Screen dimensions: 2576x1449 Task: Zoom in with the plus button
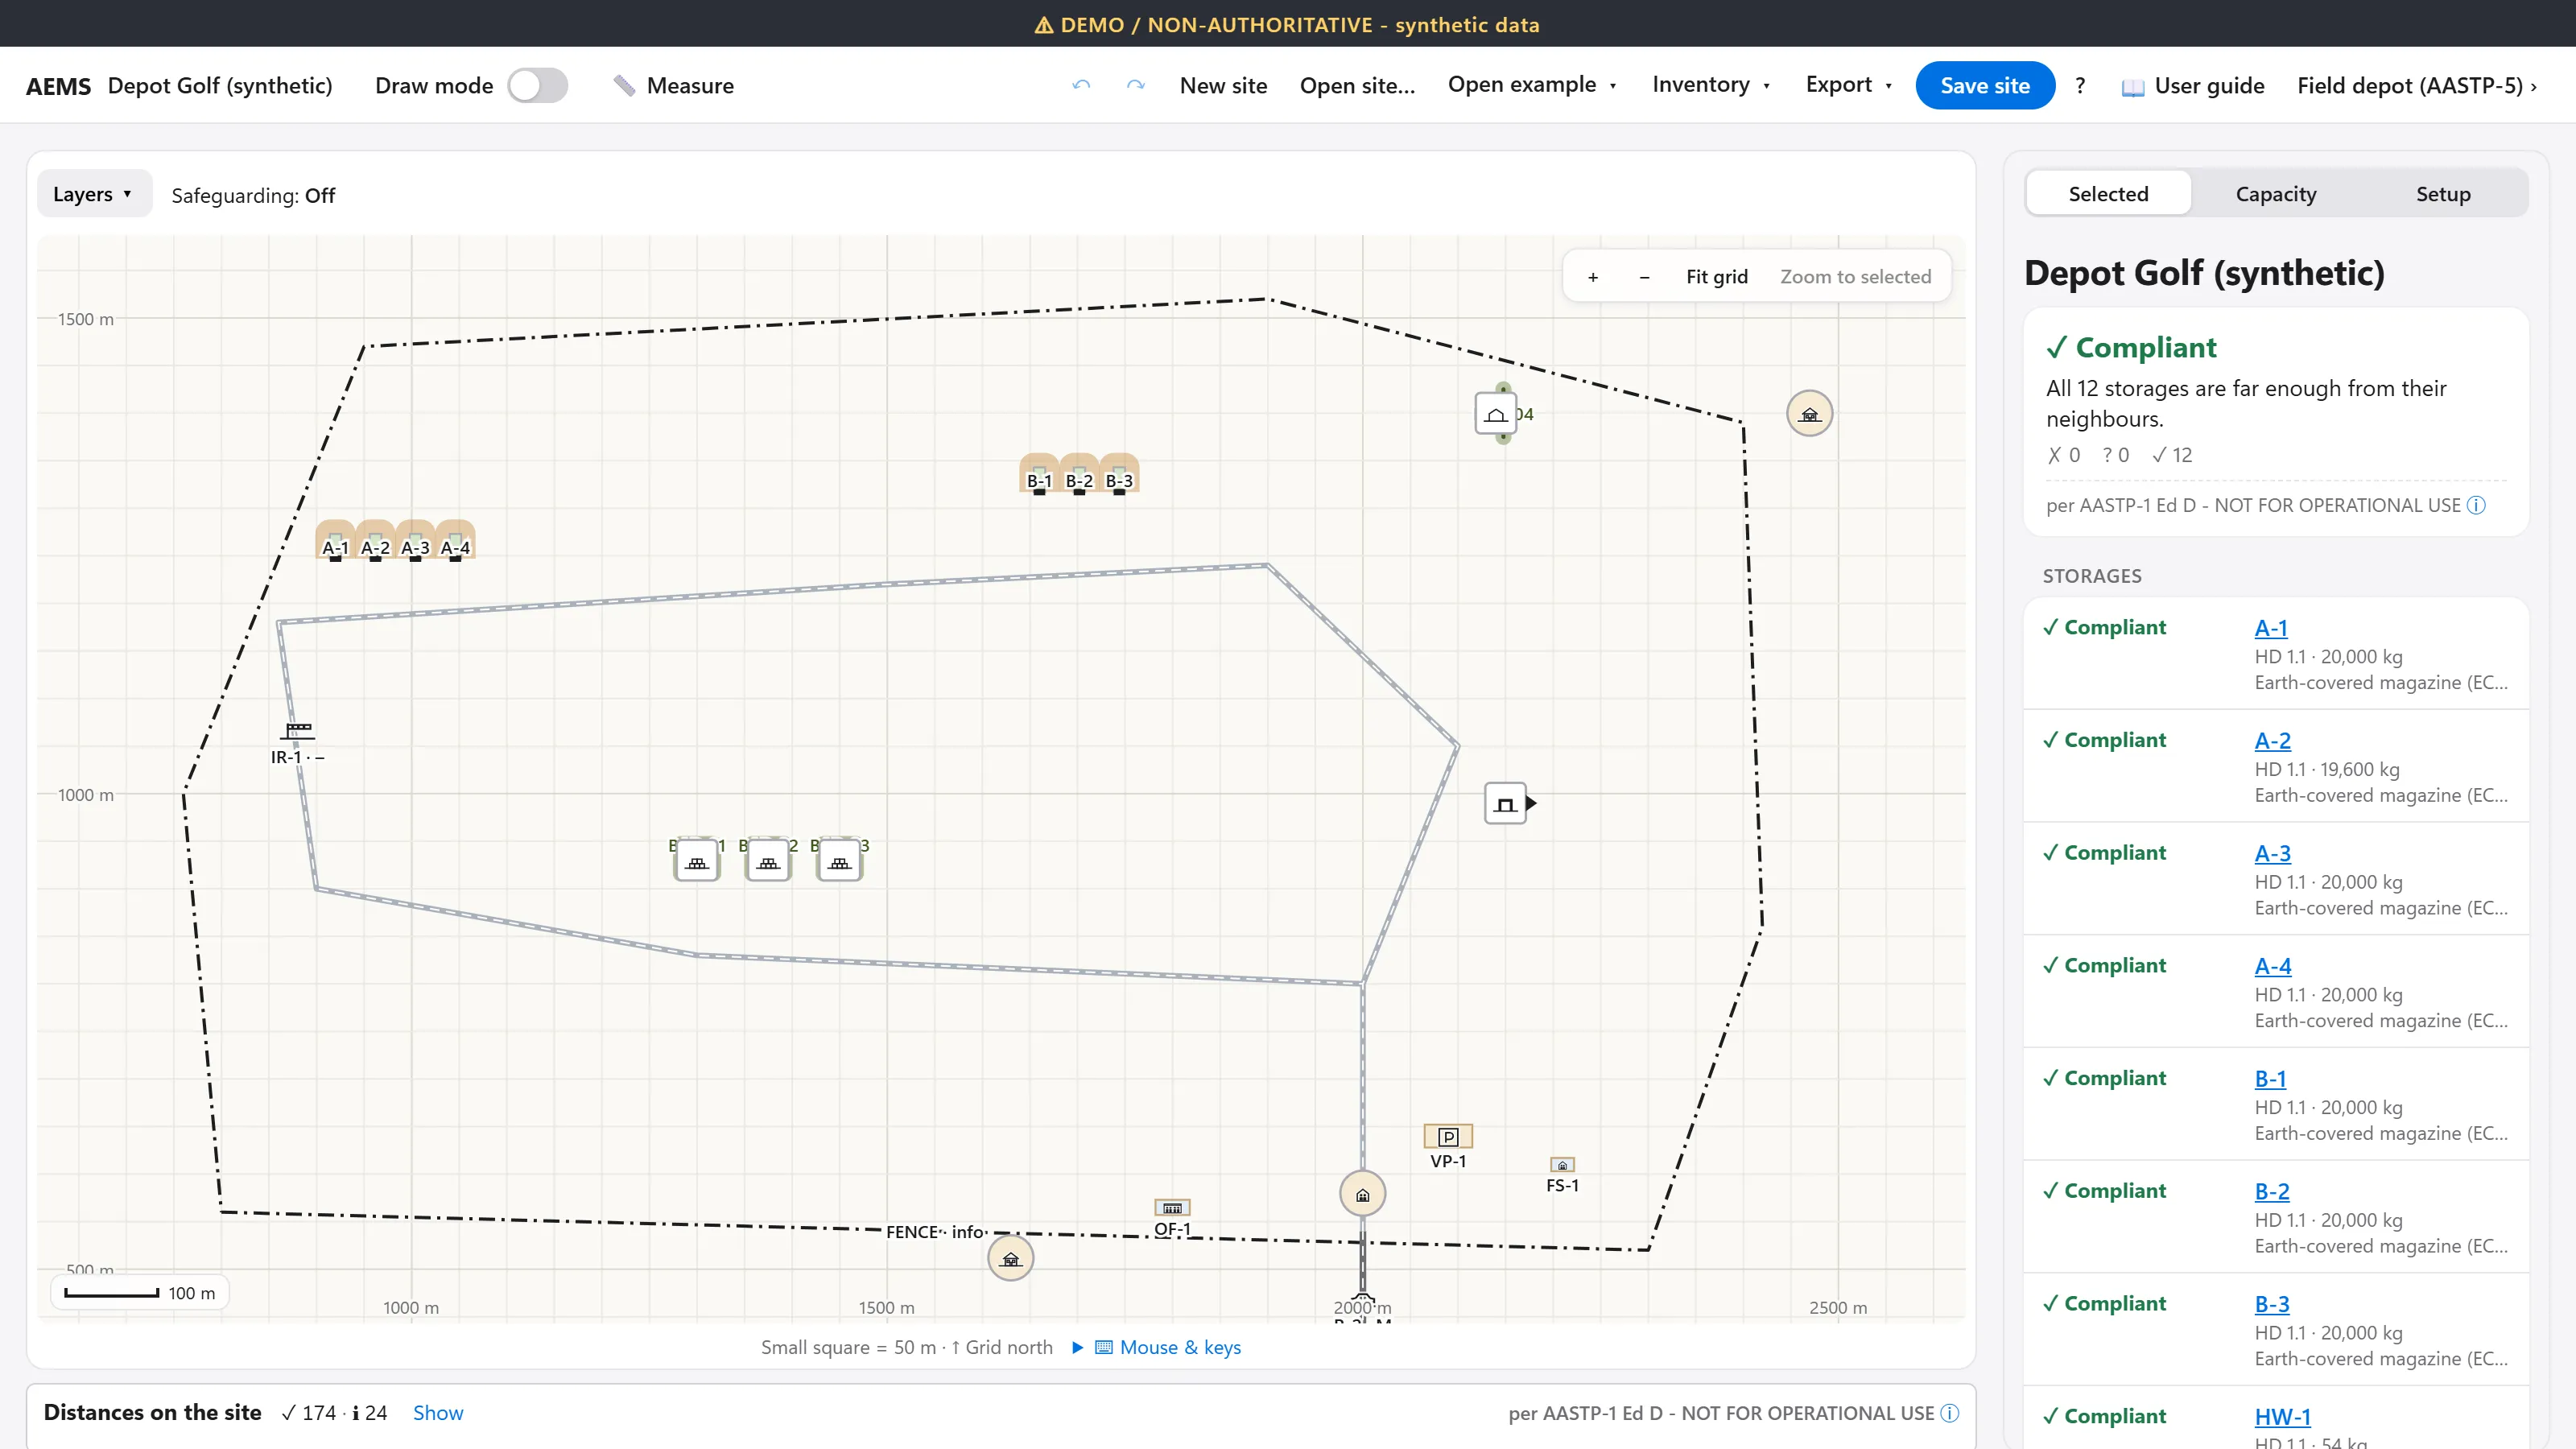[x=1593, y=277]
